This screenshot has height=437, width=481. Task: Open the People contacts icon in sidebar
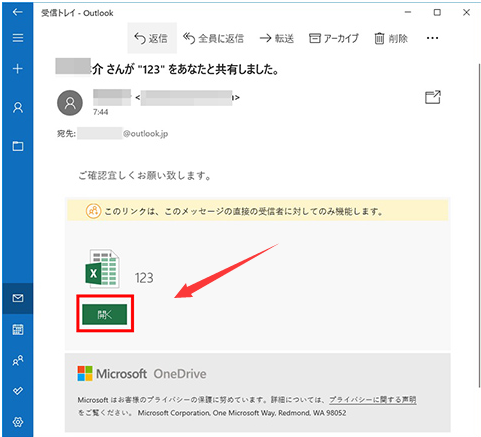pyautogui.click(x=18, y=360)
